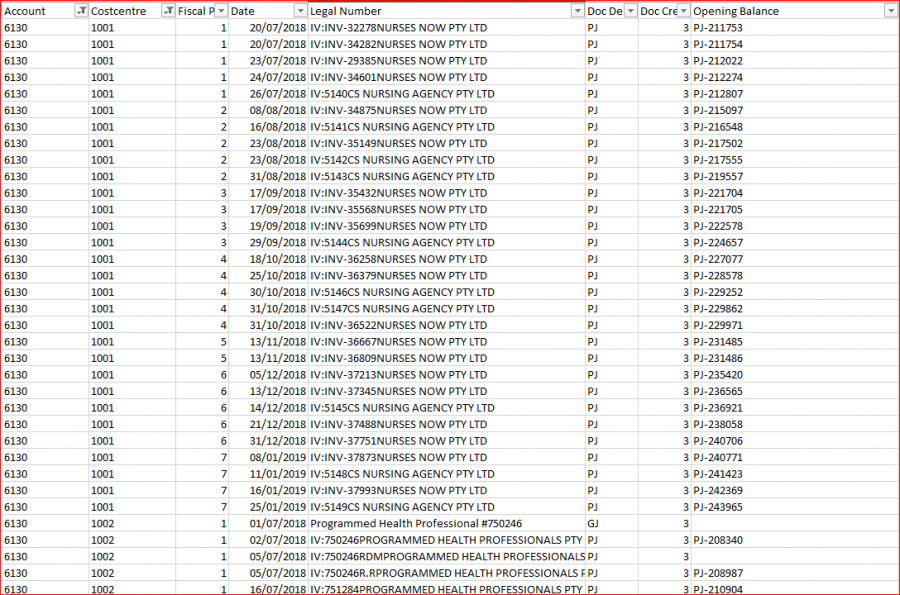Click Account 6130 in the PJ-211753 row
The image size is (900, 595).
click(x=45, y=28)
